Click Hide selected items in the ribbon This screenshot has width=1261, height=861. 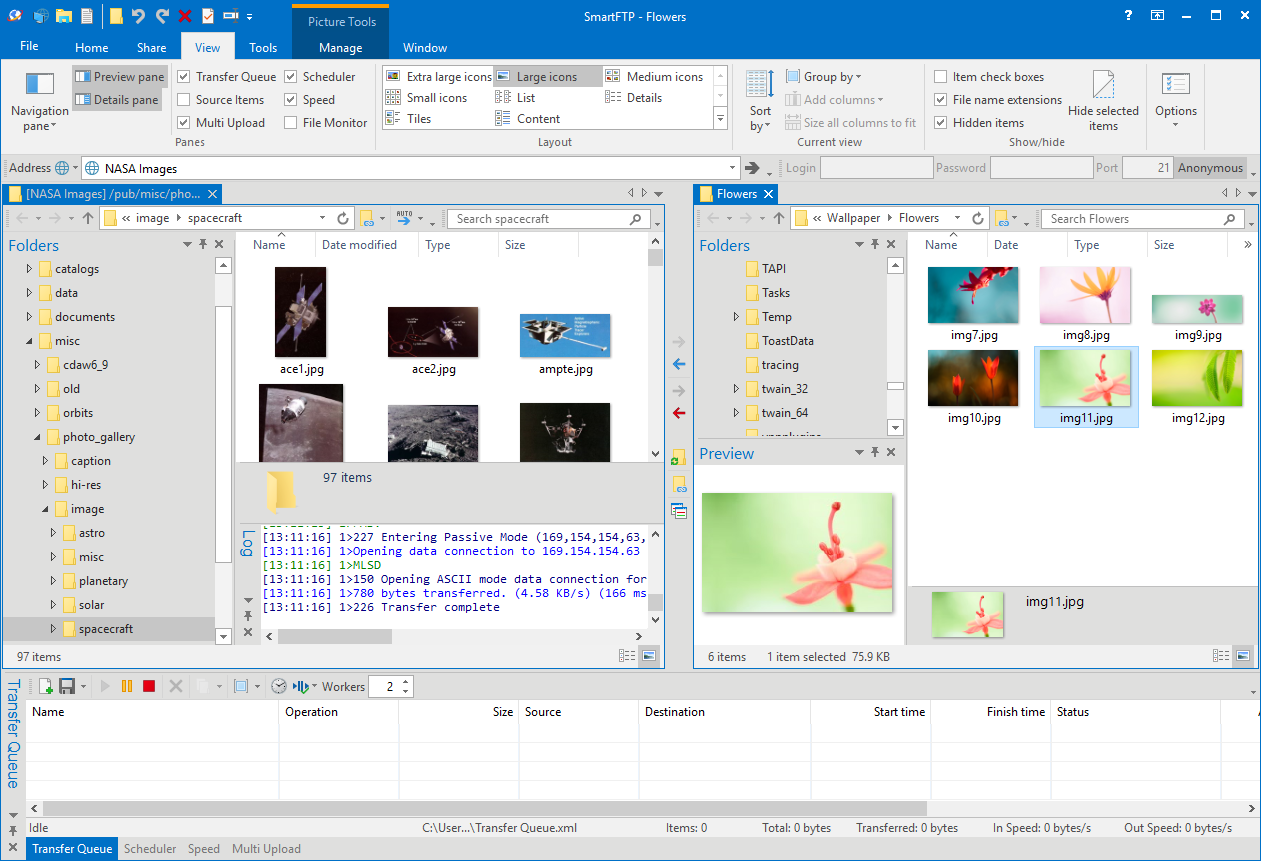point(1103,99)
